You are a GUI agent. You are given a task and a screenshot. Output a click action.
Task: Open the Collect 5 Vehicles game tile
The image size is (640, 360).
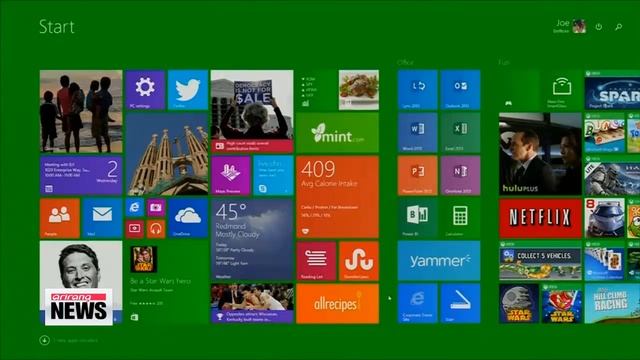pos(540,261)
